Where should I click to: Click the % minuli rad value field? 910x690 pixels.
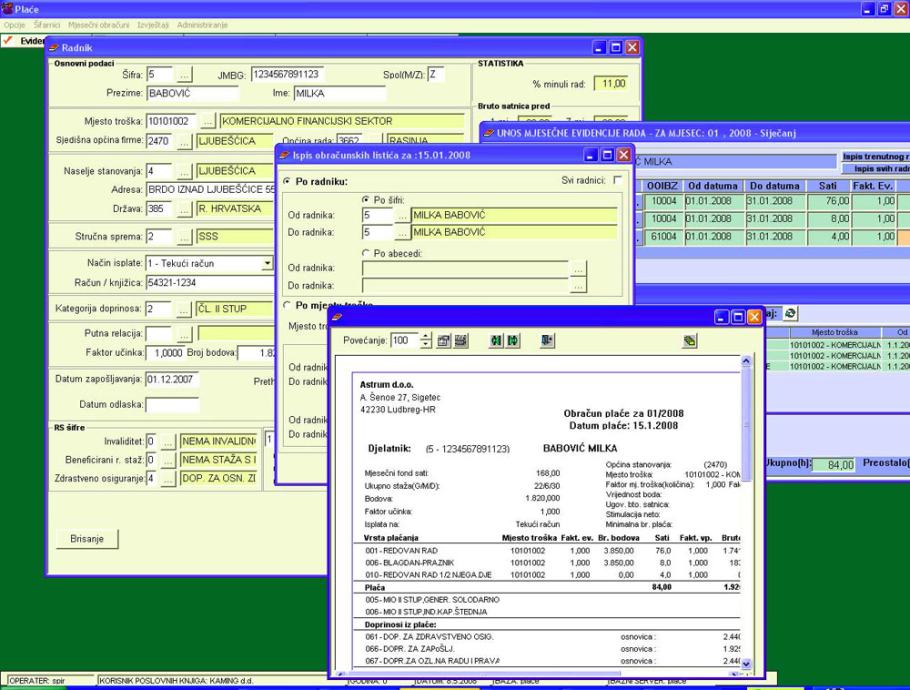[x=611, y=84]
